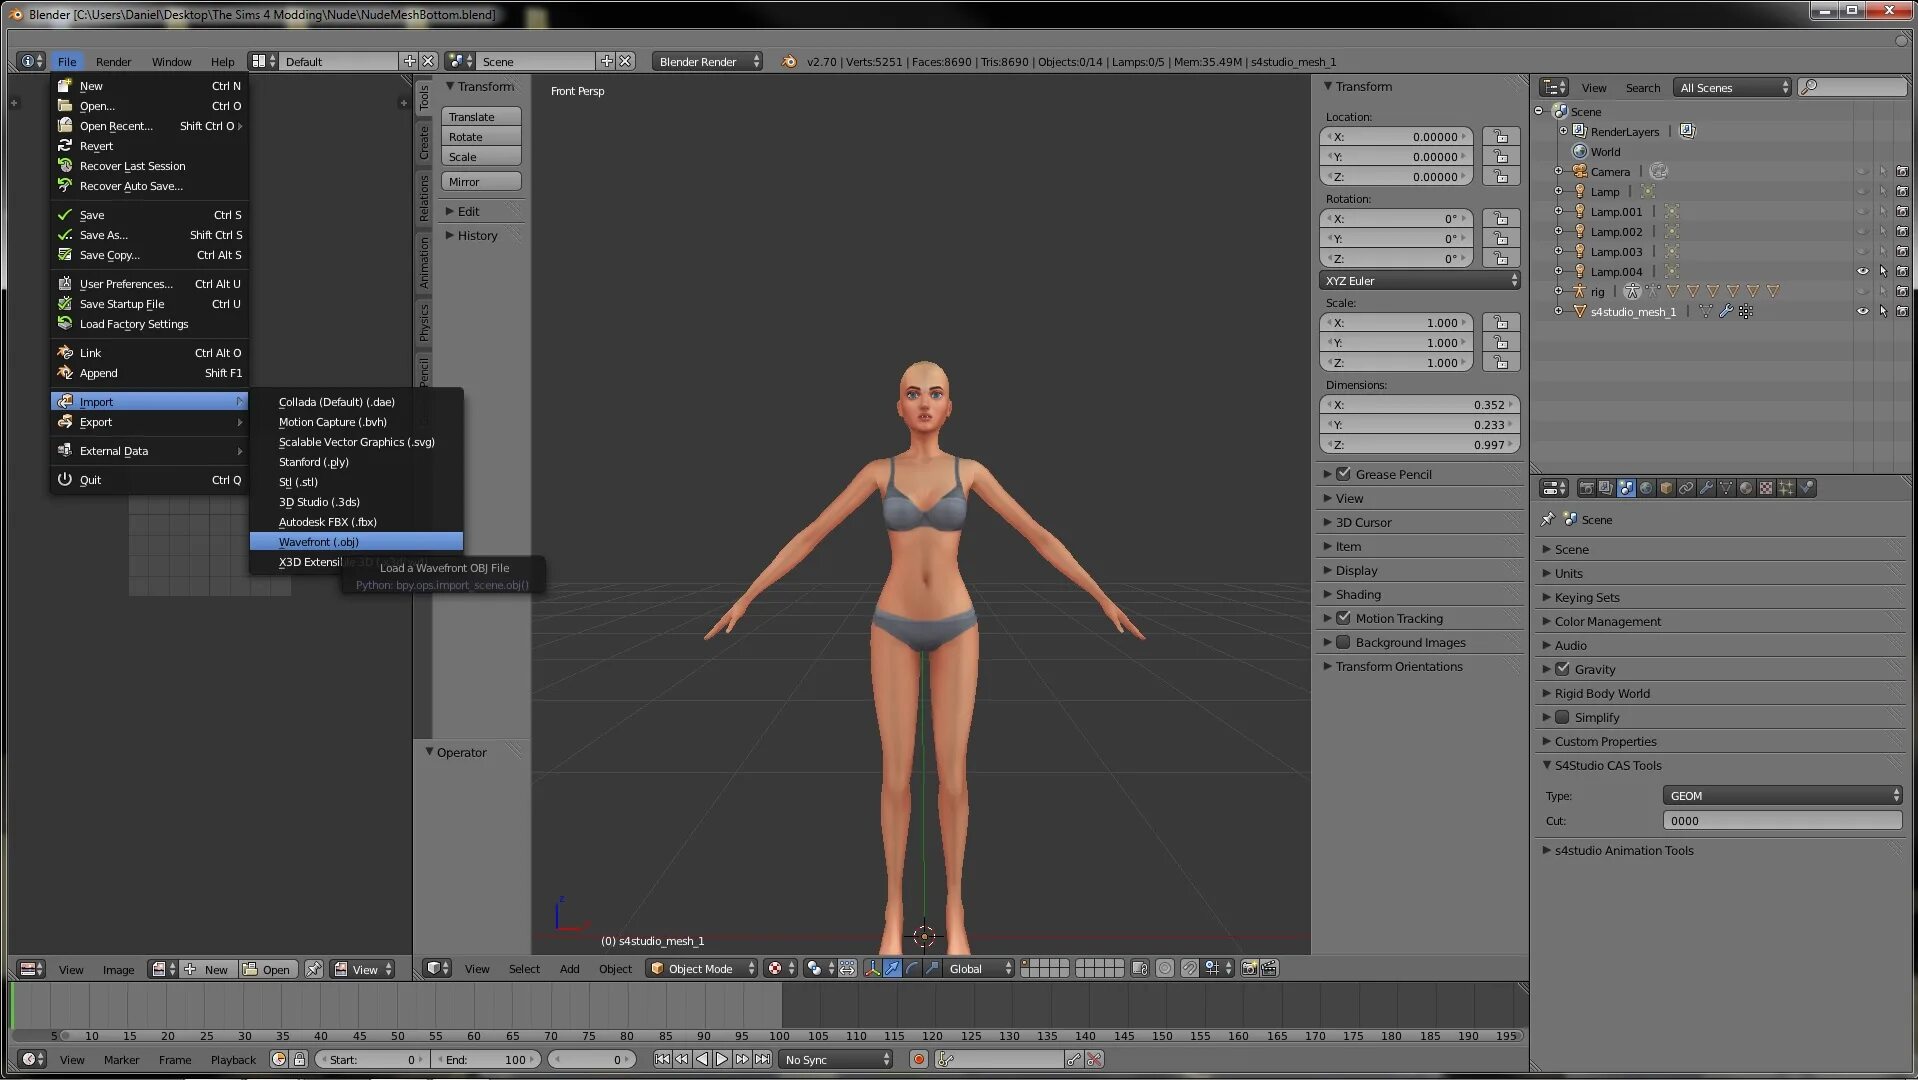Screen dimensions: 1918x1080
Task: Click the Translate button
Action: coord(481,116)
